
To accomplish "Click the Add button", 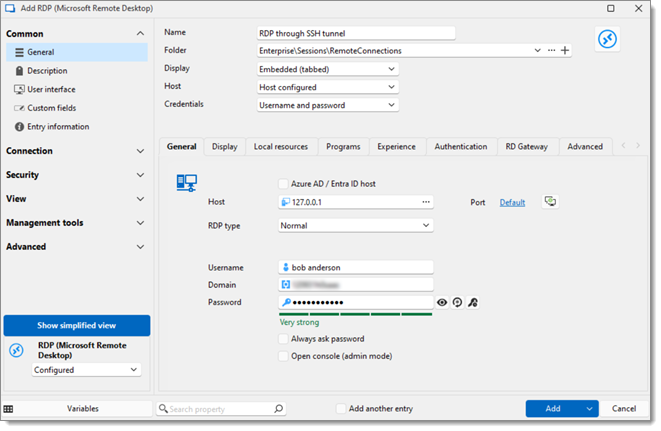I will coord(553,408).
